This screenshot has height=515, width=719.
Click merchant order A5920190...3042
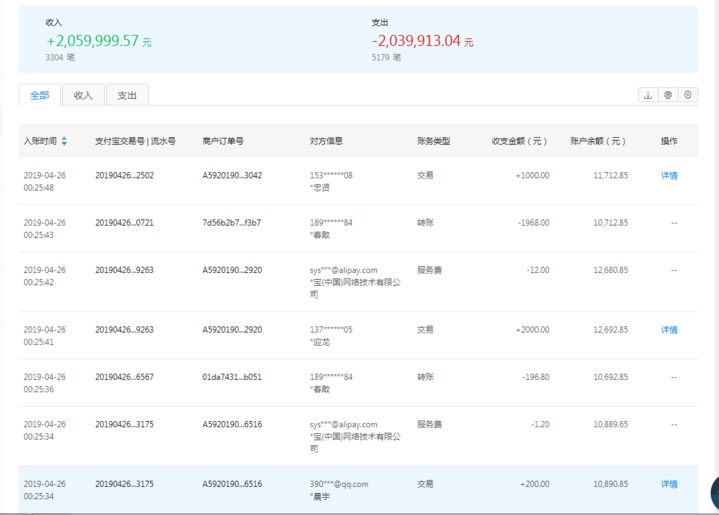[232, 175]
